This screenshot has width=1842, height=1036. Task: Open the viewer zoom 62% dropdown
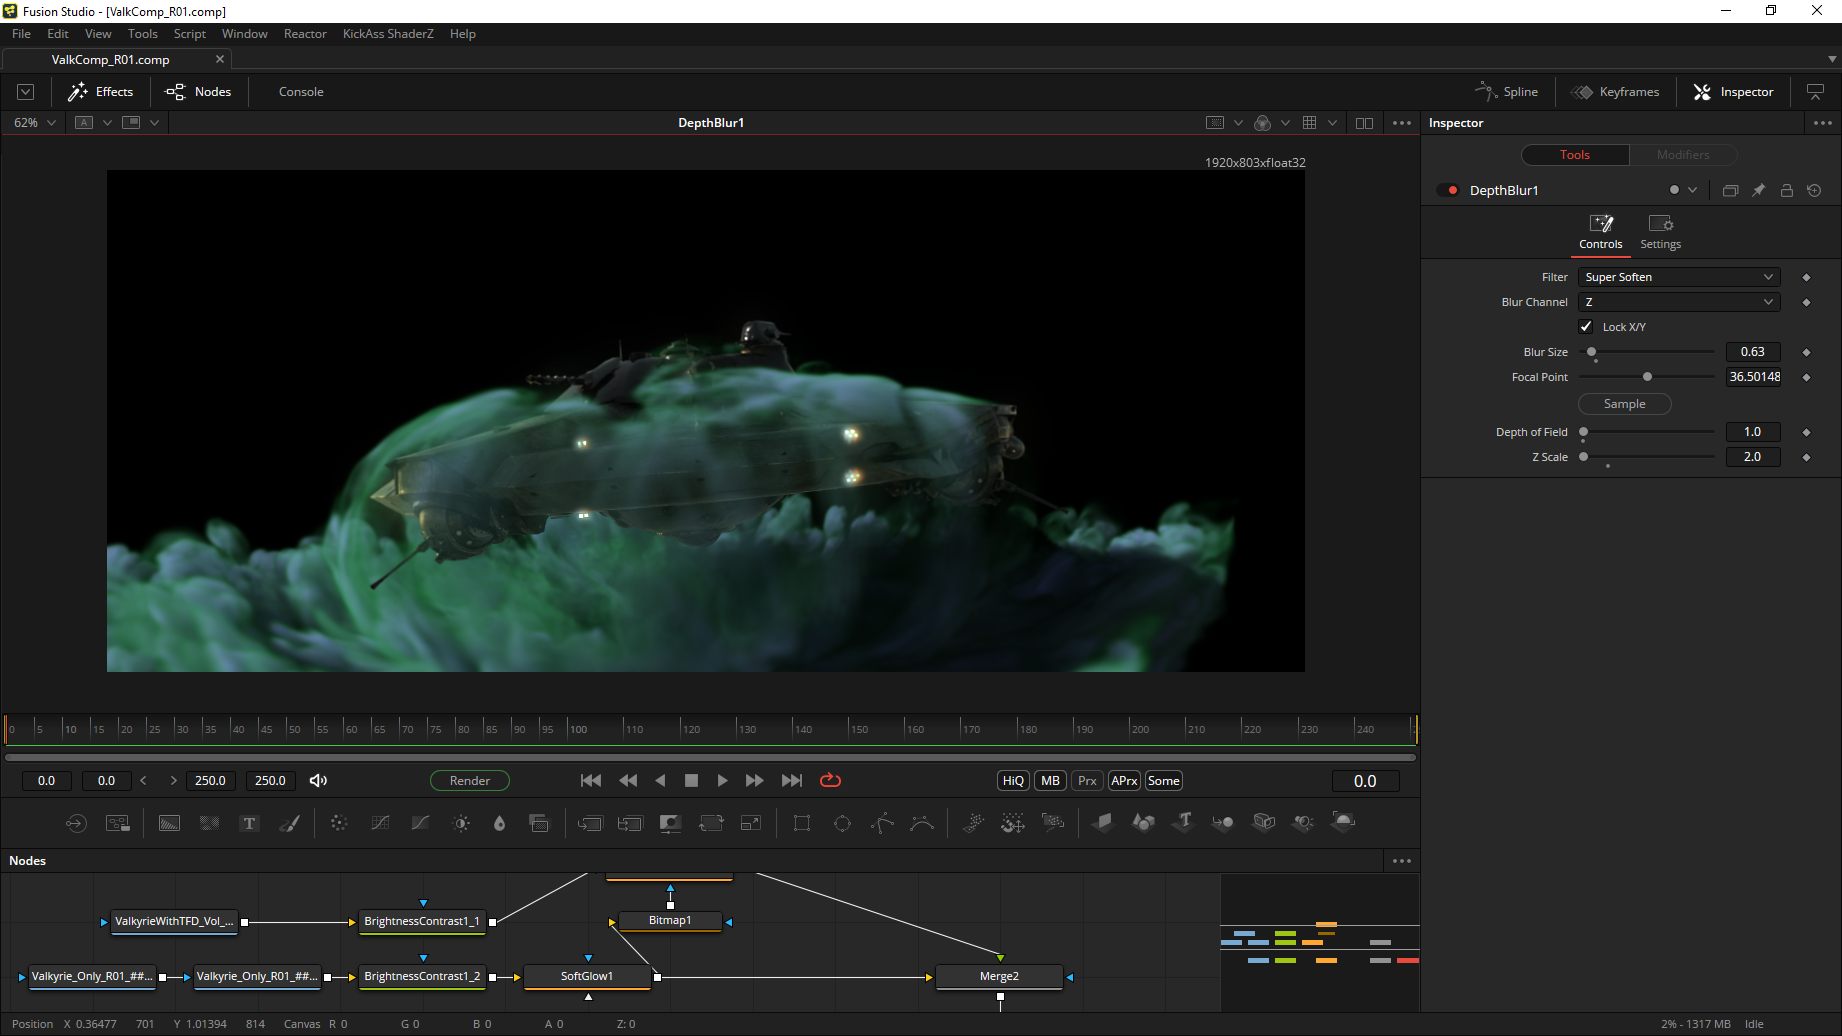tap(34, 123)
